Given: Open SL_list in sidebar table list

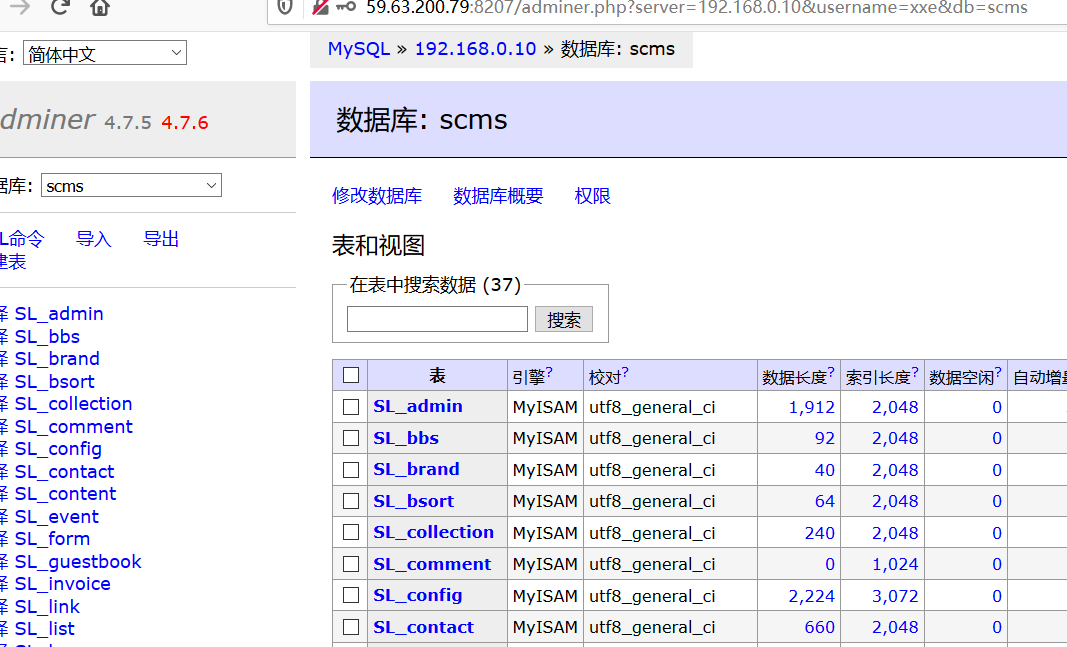Looking at the screenshot, I should 45,629.
